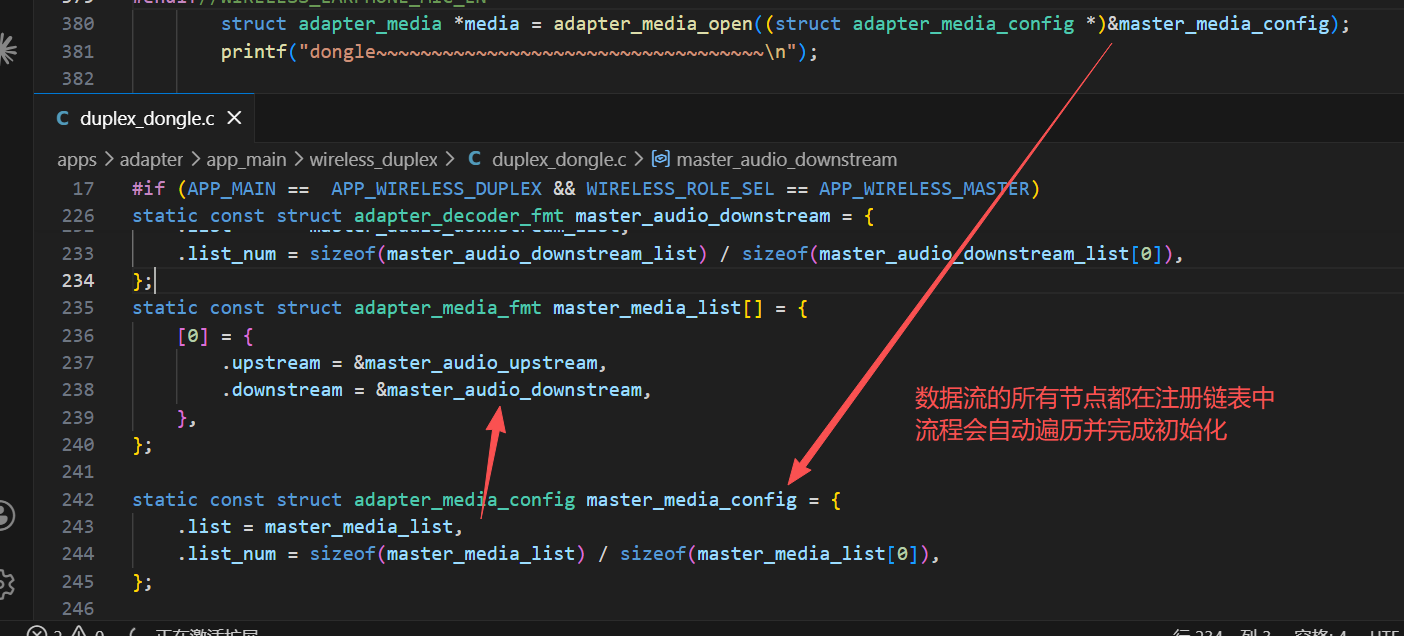Select line number 242 in gutter
This screenshot has width=1404, height=636.
(78, 499)
